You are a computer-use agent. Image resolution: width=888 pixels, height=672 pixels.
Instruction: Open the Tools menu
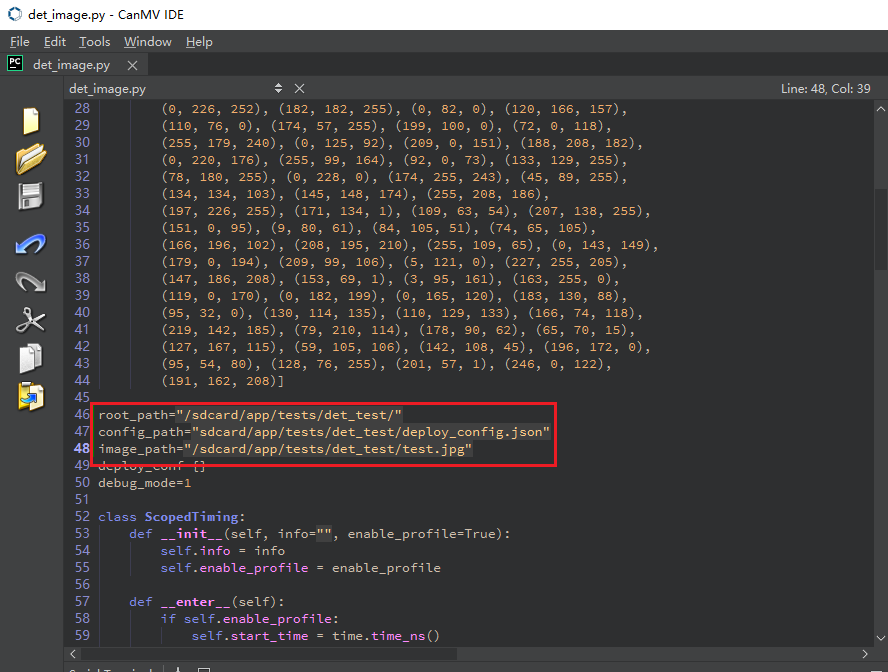95,42
